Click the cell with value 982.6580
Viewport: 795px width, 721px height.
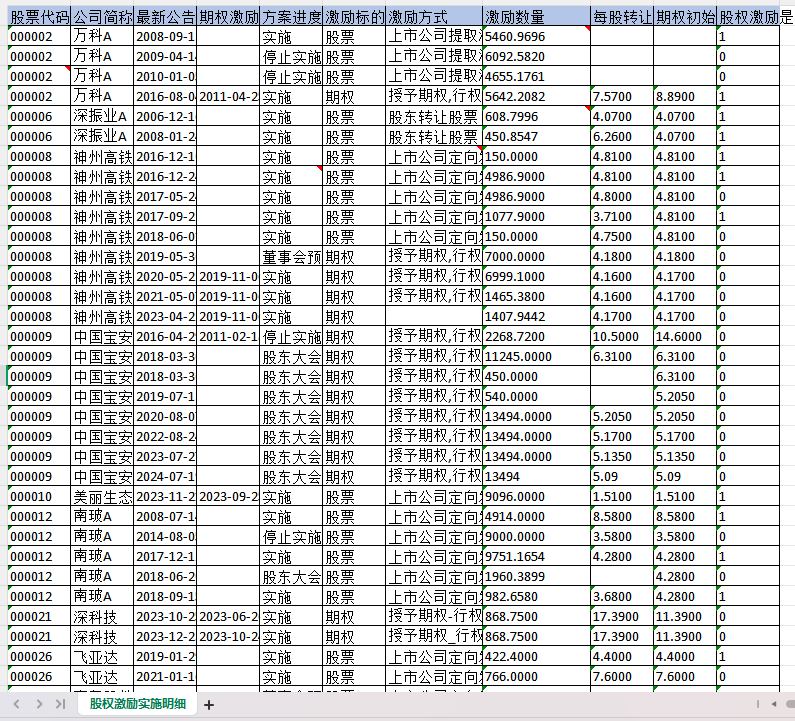point(536,597)
